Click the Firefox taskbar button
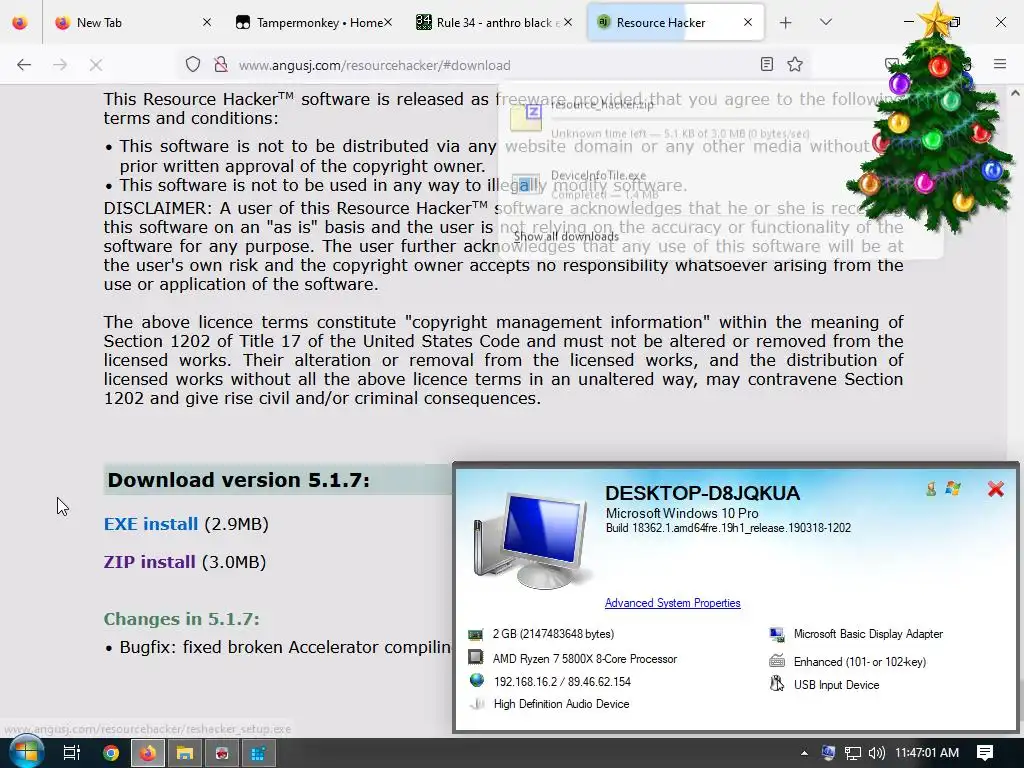The image size is (1024, 768). click(x=148, y=753)
